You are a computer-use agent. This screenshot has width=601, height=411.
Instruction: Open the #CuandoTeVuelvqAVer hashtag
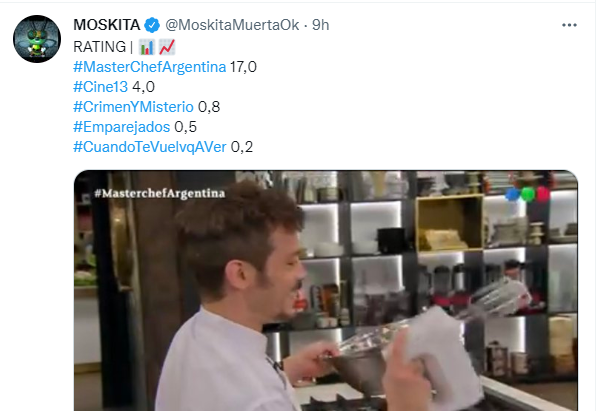tap(150, 147)
